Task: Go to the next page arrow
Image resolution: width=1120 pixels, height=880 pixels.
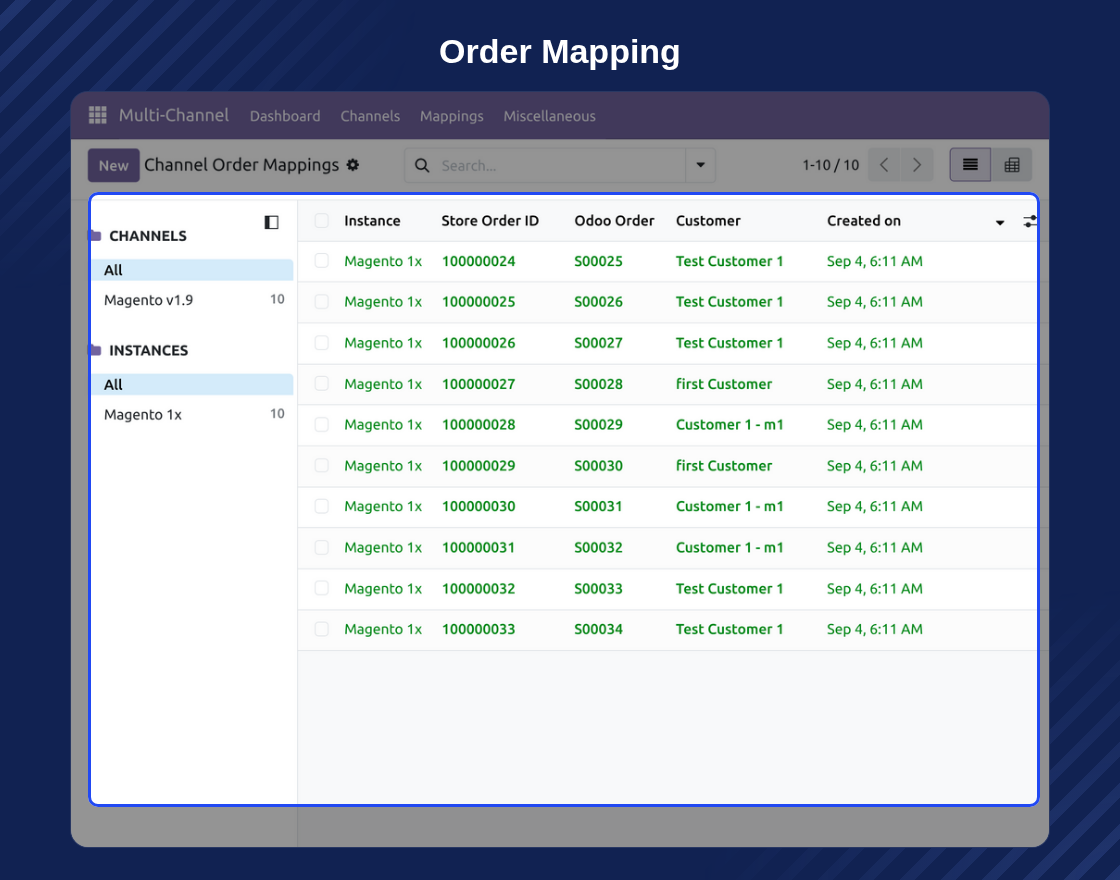Action: point(917,165)
